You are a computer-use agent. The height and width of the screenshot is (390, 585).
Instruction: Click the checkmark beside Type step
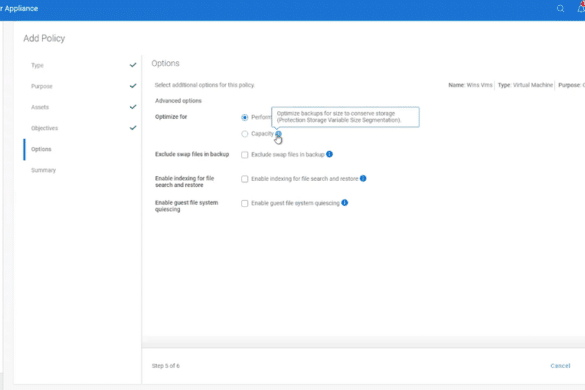(133, 65)
